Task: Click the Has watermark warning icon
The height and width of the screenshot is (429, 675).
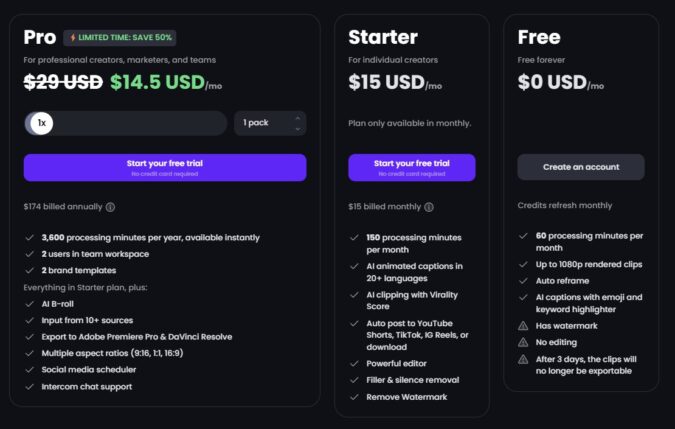Action: tap(525, 324)
